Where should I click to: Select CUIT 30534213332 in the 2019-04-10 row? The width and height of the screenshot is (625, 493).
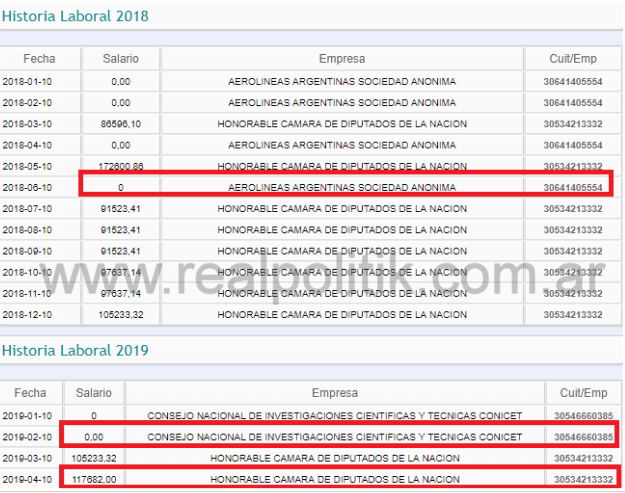click(584, 479)
